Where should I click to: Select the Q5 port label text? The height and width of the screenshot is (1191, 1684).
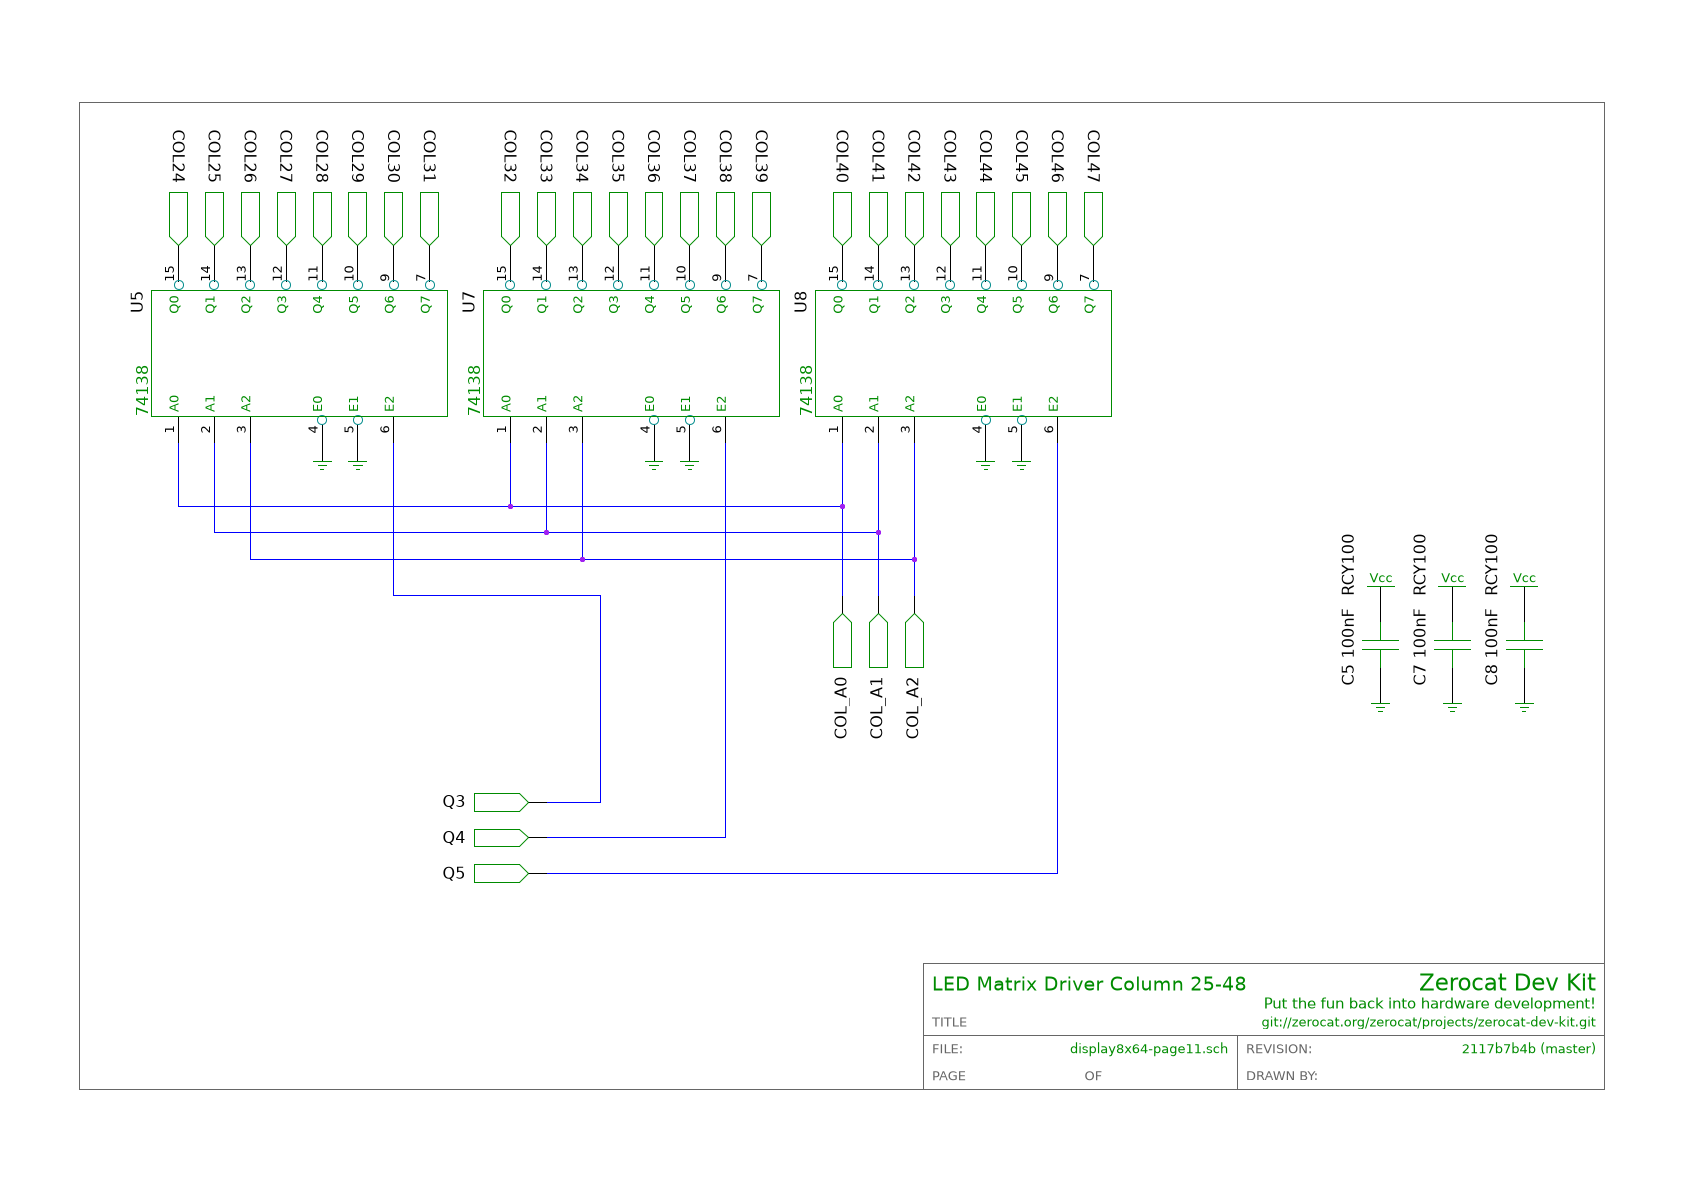coord(454,874)
